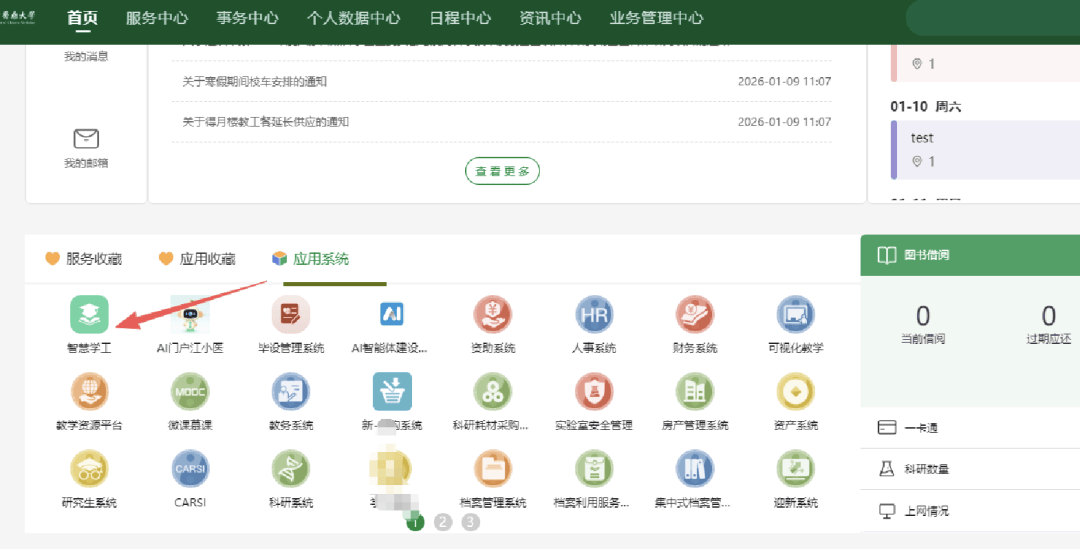Open 服务中心 in top navigation
The image size is (1080, 549).
coord(157,18)
